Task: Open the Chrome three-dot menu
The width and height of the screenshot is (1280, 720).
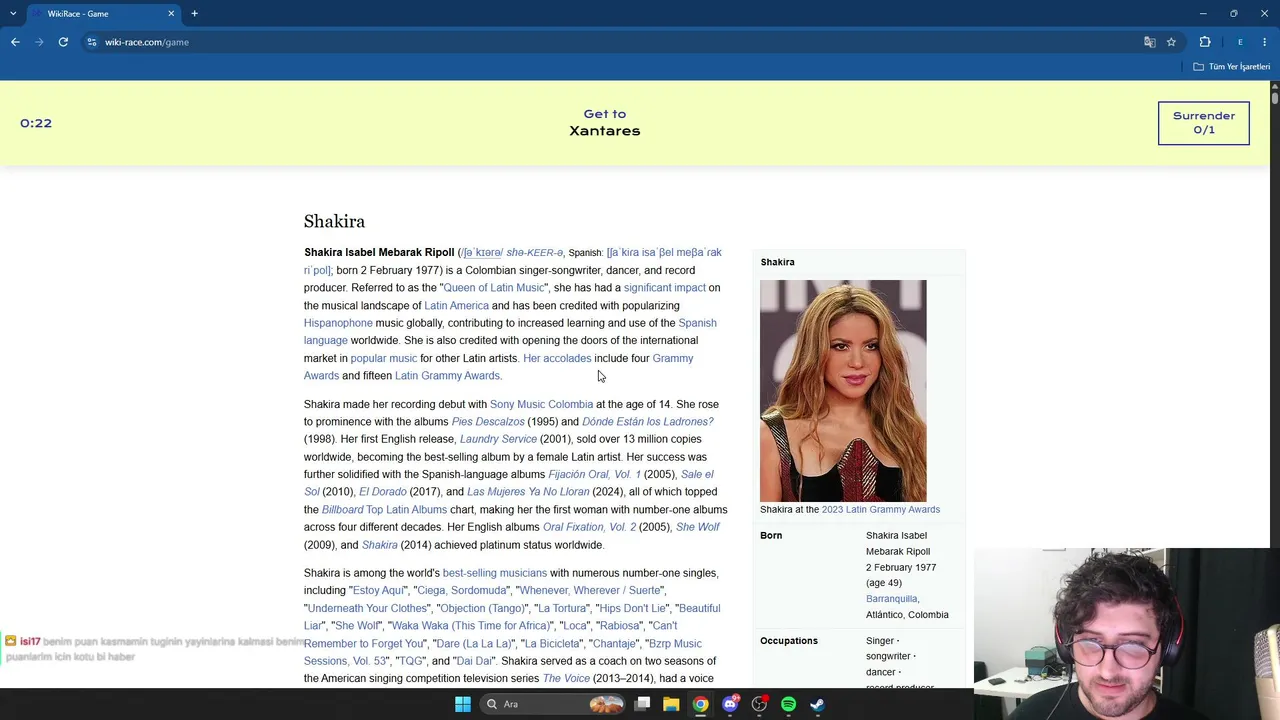Action: coord(1265,42)
